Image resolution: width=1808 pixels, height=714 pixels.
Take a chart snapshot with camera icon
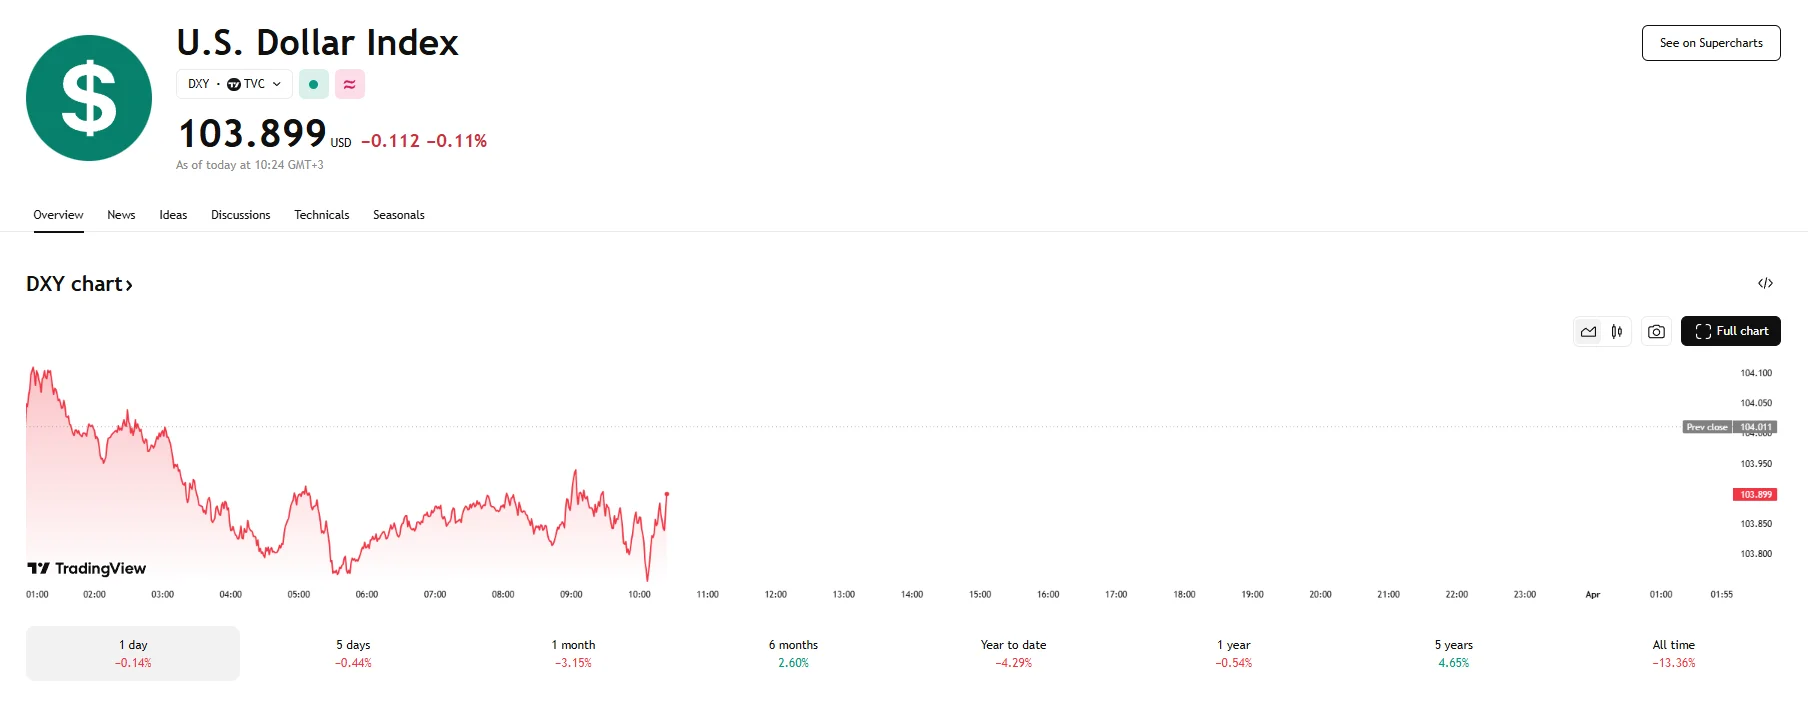pos(1656,331)
